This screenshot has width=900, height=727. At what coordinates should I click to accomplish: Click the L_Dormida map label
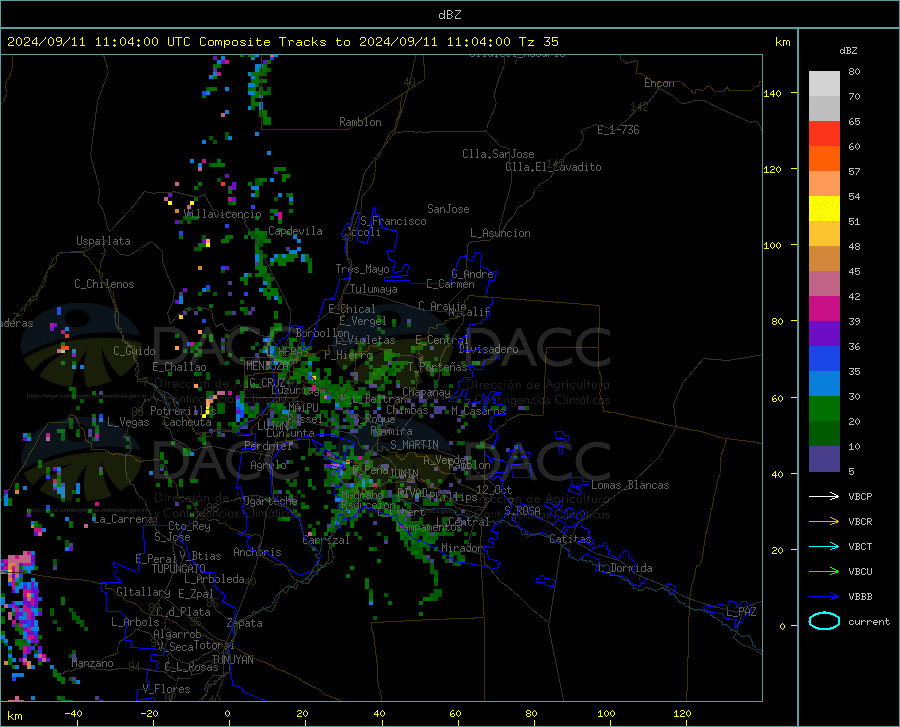pos(624,568)
